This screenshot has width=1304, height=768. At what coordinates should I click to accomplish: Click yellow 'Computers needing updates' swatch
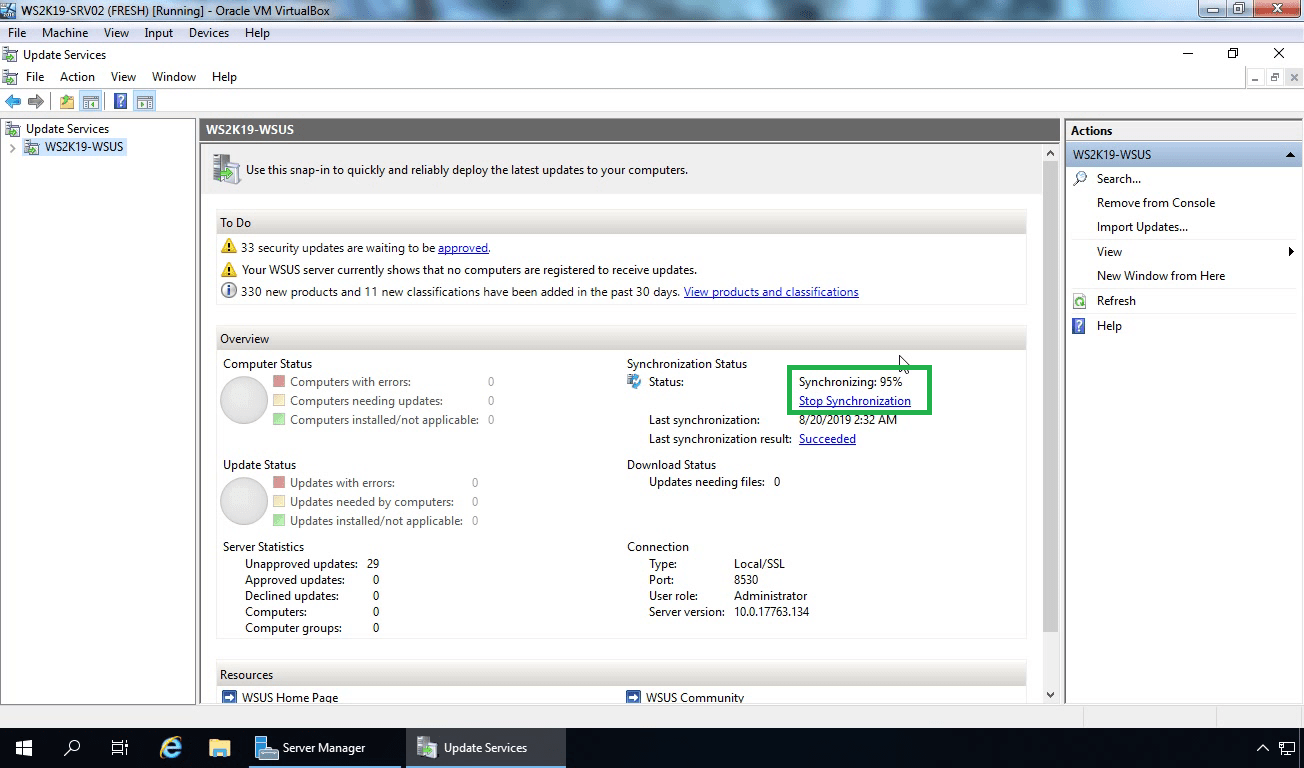(x=279, y=401)
